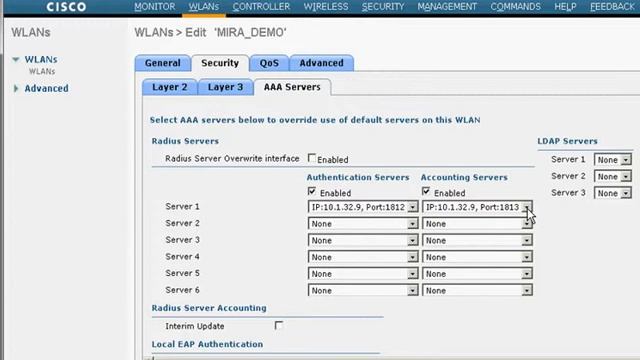This screenshot has height=360, width=640.
Task: Click the 'Radius Servers' heading
Action: 185,141
